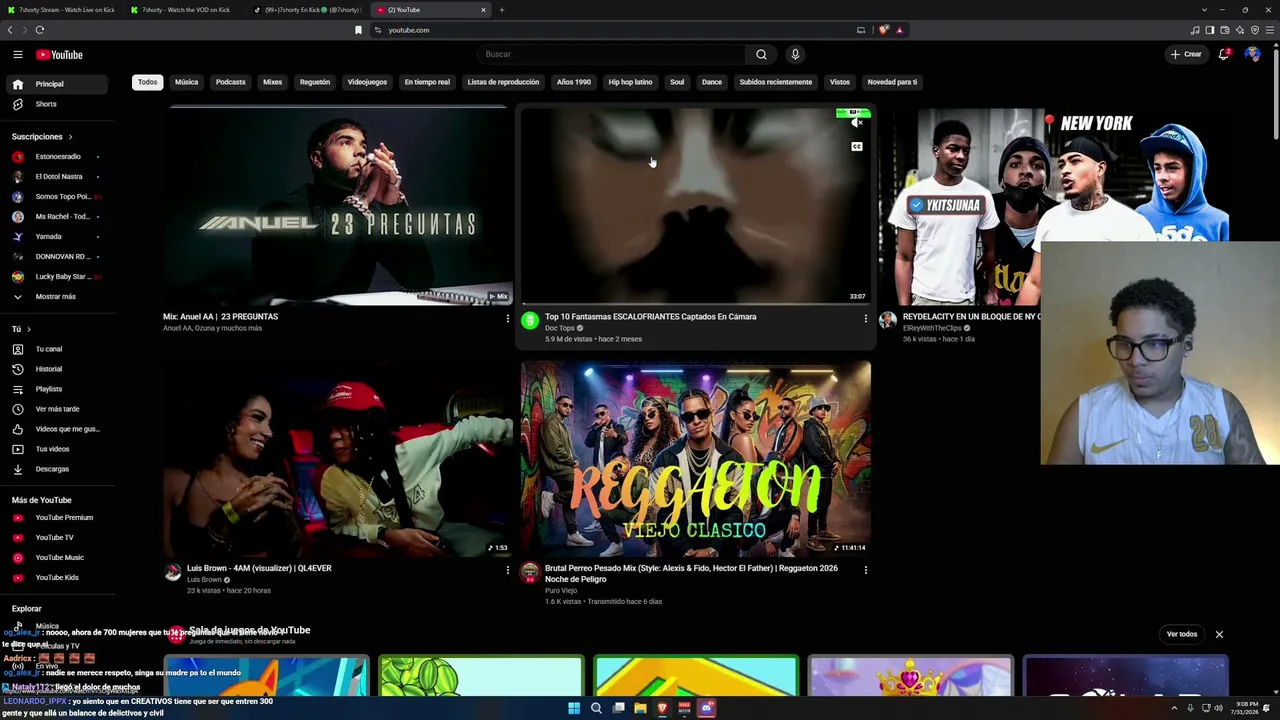This screenshot has width=1280, height=720.
Task: Open the browser tab search dropdown
Action: click(x=1205, y=10)
